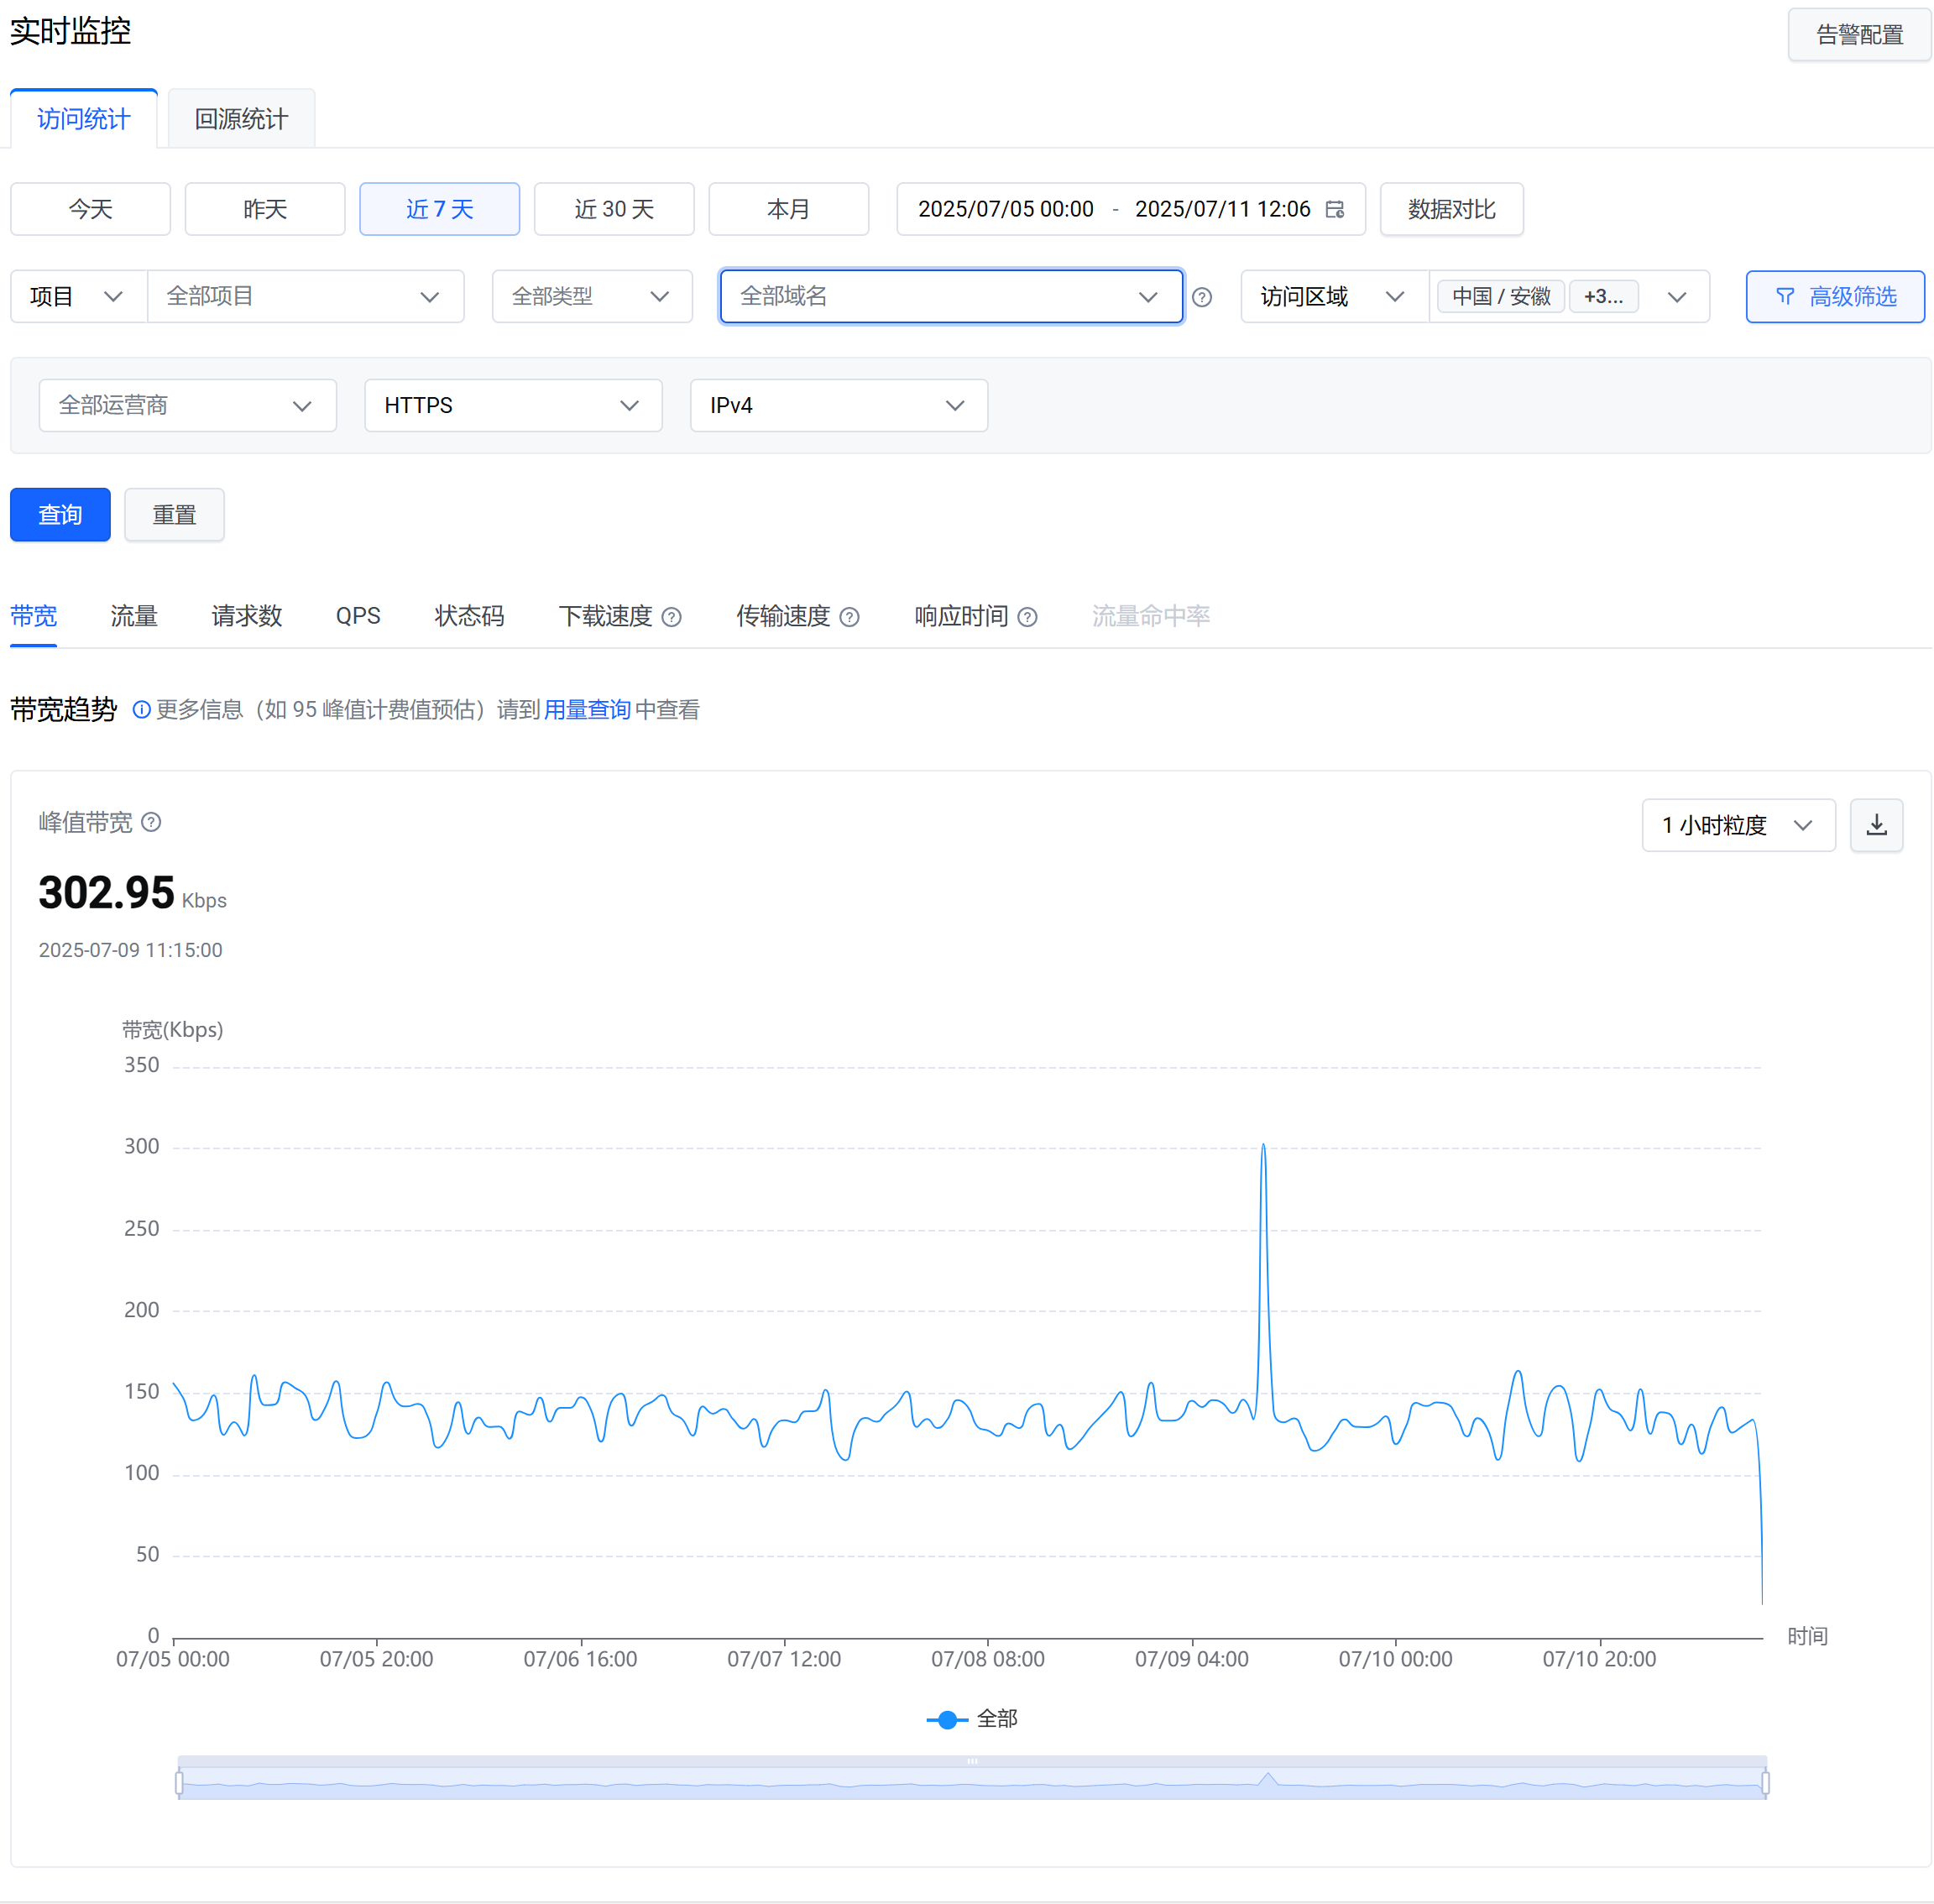Click the start date field 2025/07/05 00:00

1005,209
